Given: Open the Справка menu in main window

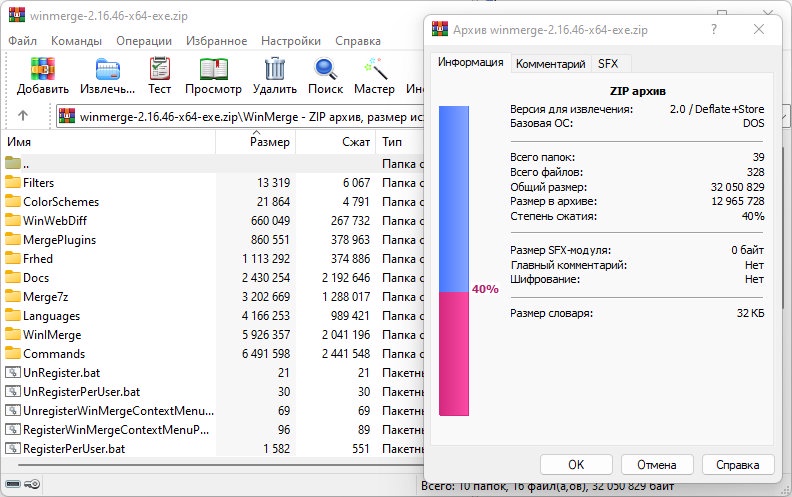Looking at the screenshot, I should (x=358, y=41).
